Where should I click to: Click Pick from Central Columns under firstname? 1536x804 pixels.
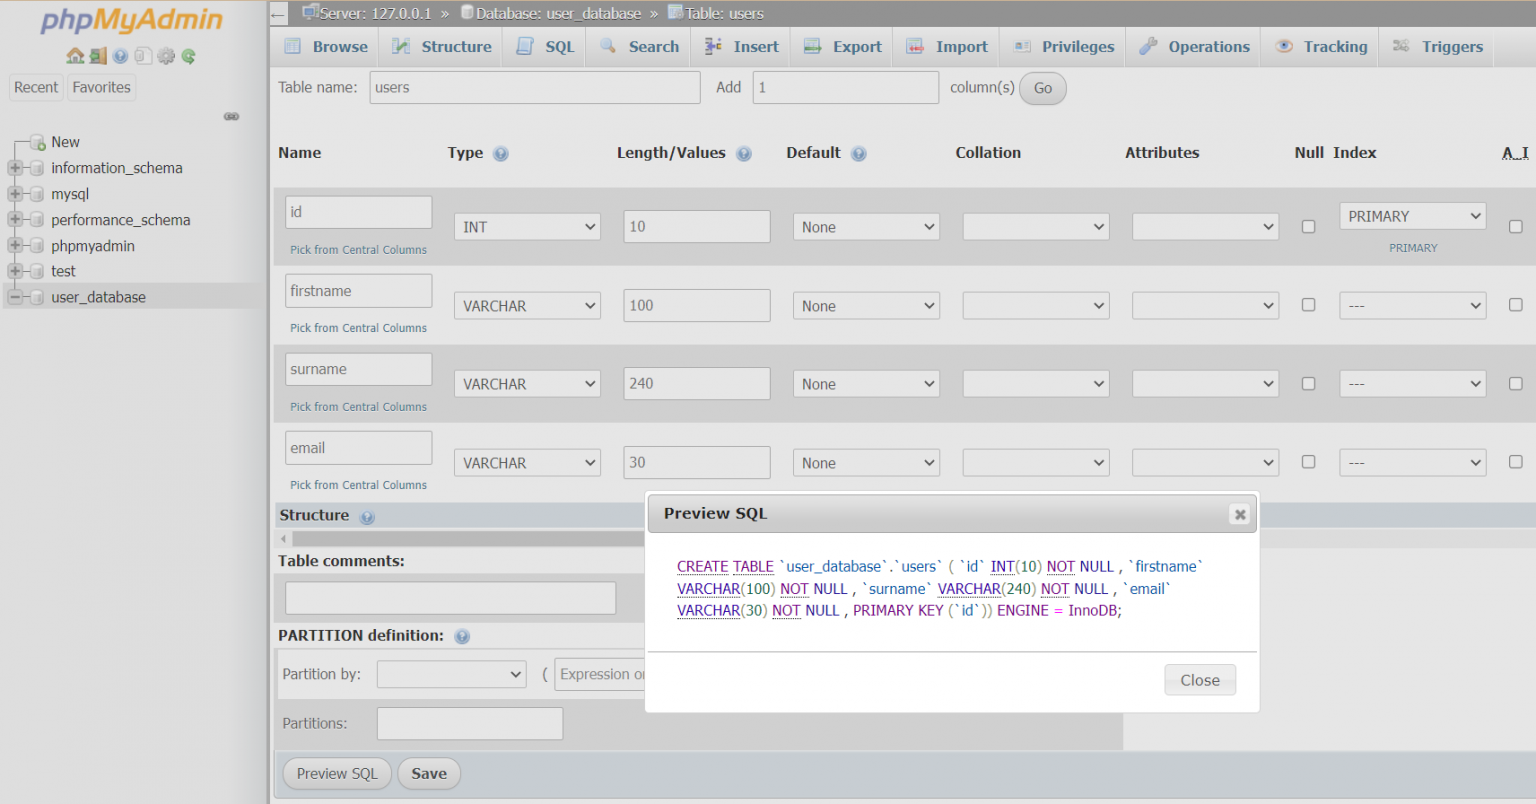point(358,328)
